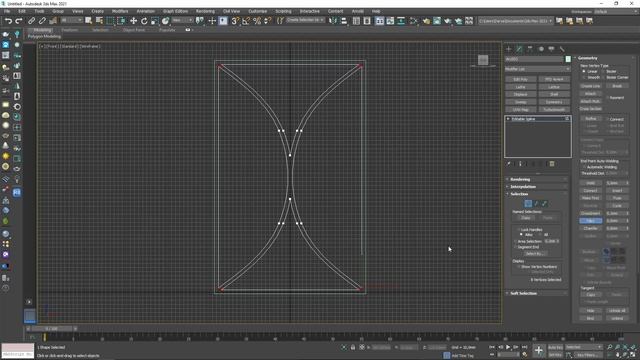The width and height of the screenshot is (640, 360).
Task: Click the ViewCube in viewport
Action: (483, 60)
